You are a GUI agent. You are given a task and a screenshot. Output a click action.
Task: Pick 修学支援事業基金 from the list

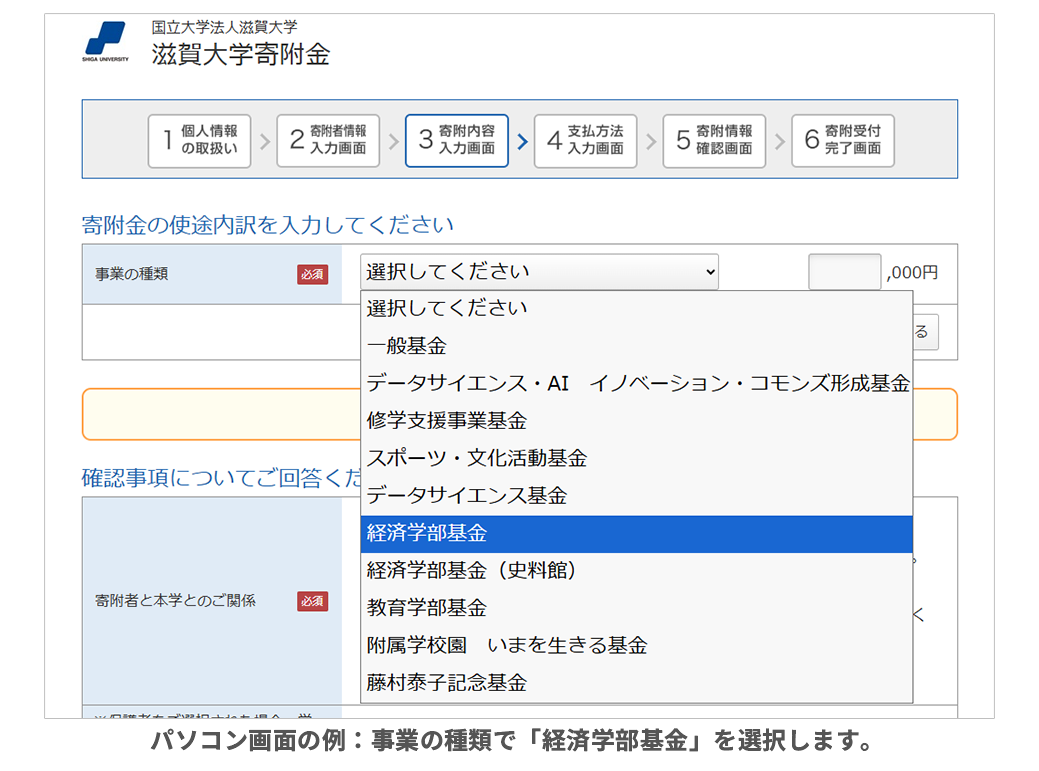[636, 421]
